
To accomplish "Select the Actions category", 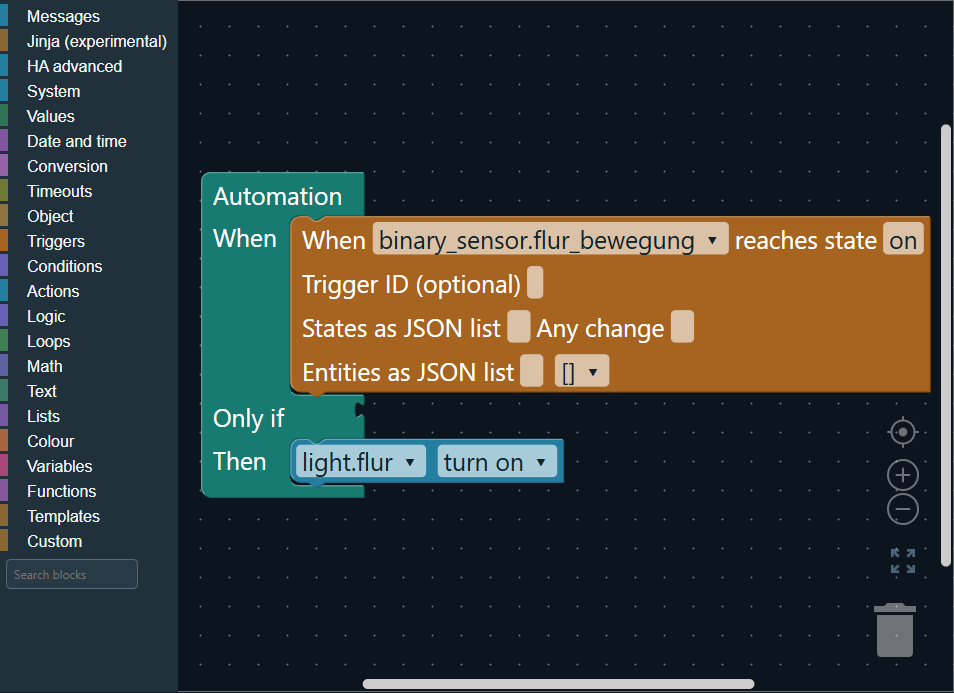I will click(x=89, y=291).
